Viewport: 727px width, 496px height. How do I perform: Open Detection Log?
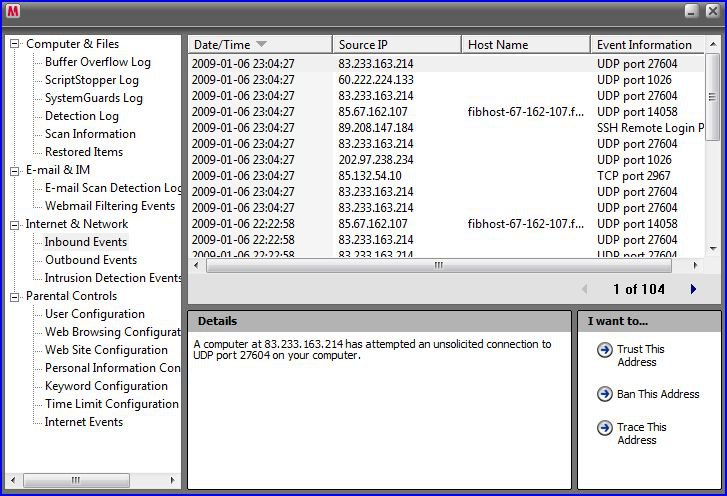pos(82,116)
